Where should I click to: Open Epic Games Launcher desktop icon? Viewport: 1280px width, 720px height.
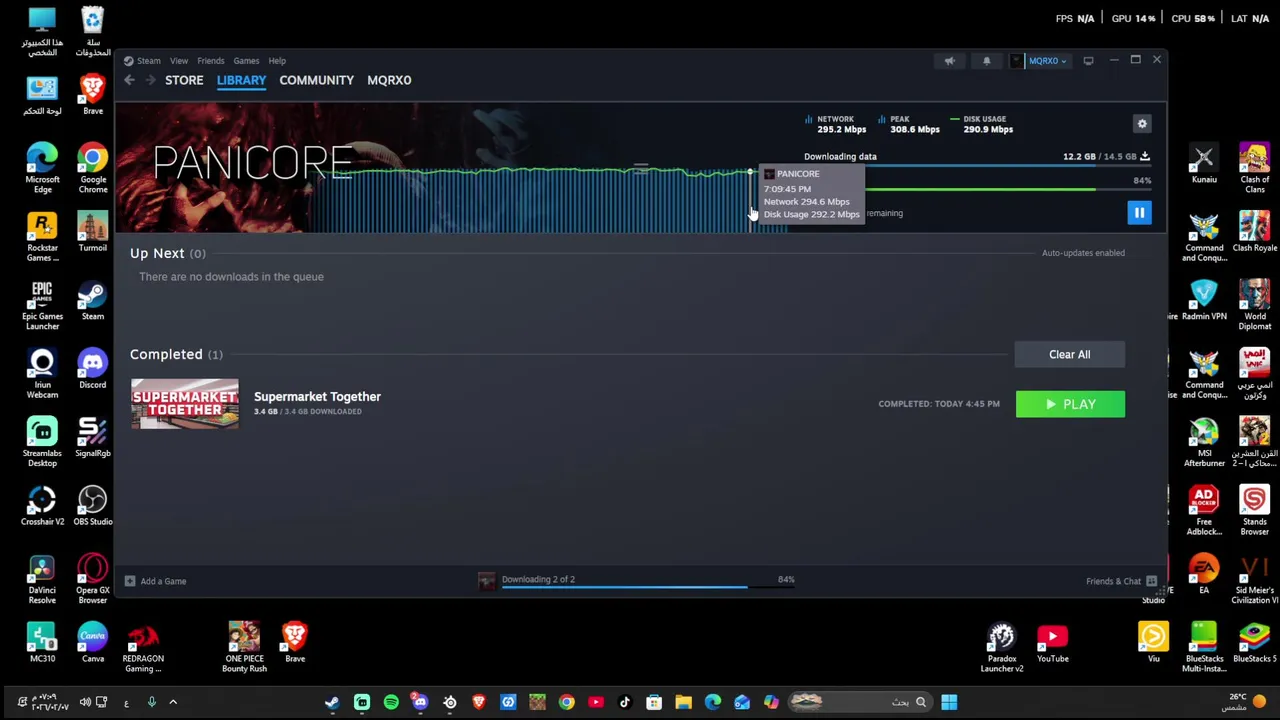42,304
